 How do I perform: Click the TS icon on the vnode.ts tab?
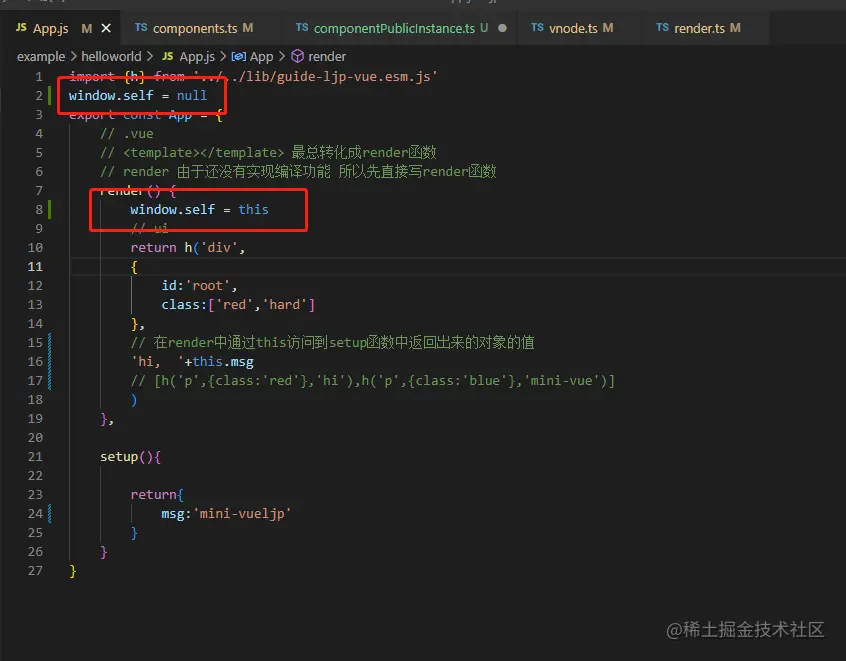pyautogui.click(x=537, y=28)
